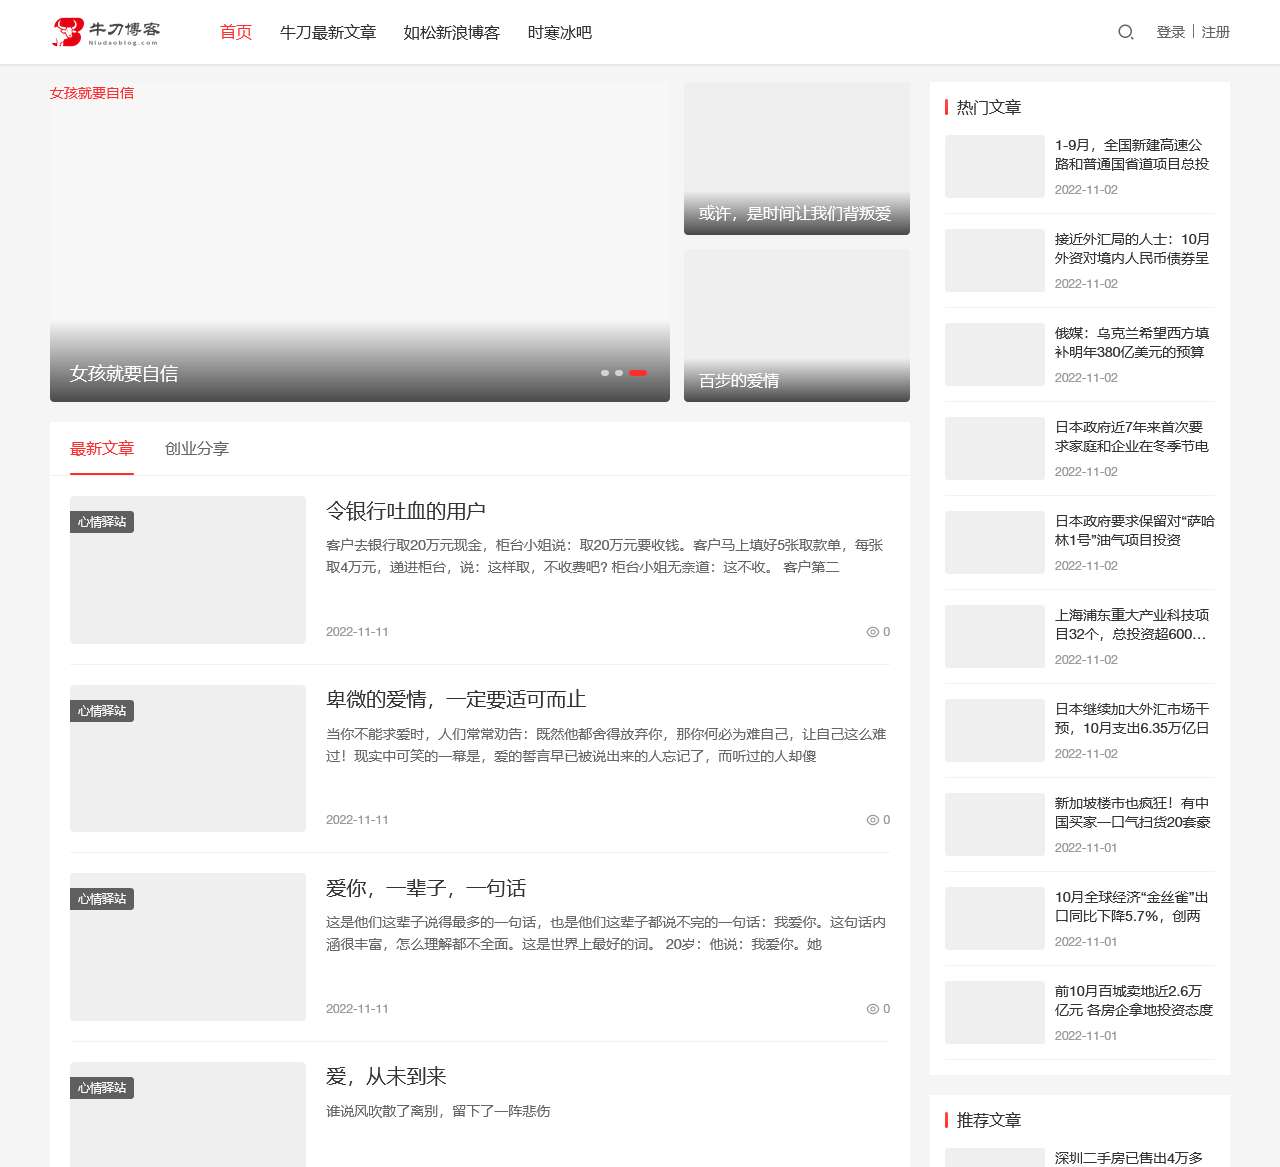Image resolution: width=1280 pixels, height=1167 pixels.
Task: Open the 女孩就要自信 carousel slide
Action: point(360,242)
